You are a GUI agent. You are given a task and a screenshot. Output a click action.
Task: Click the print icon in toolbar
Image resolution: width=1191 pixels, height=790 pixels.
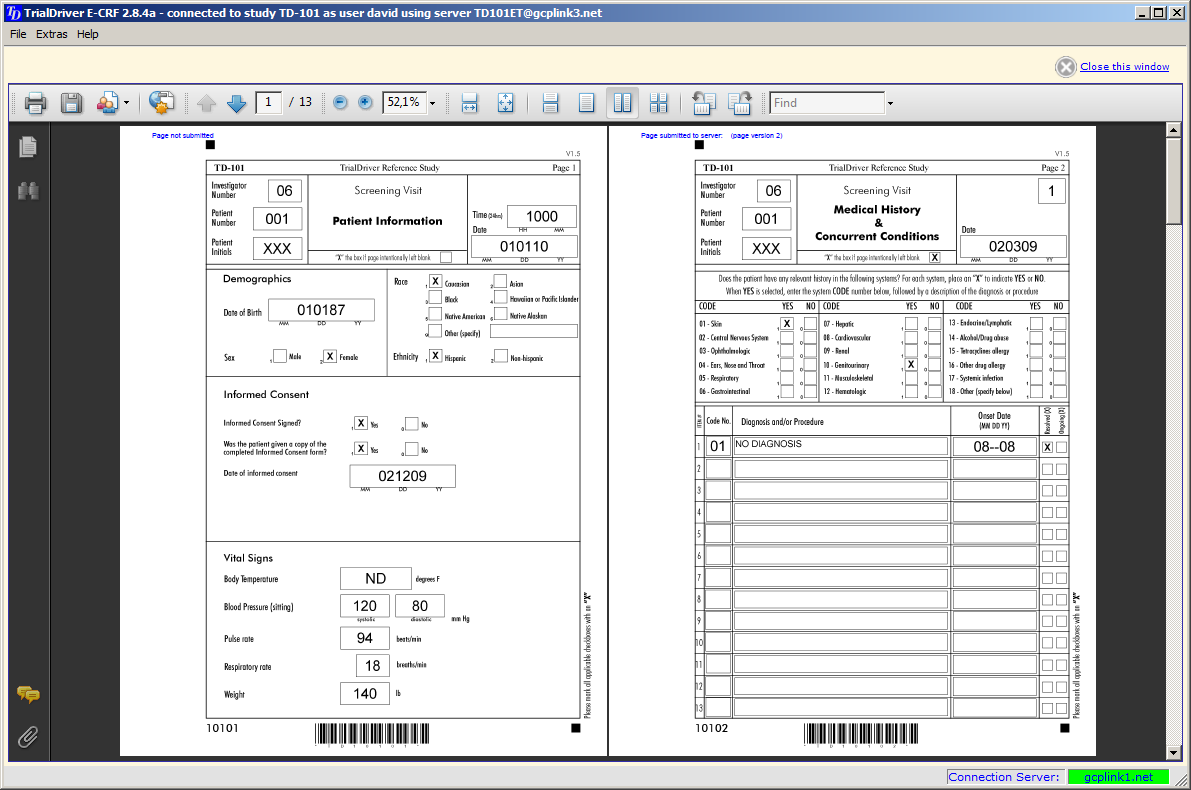[36, 102]
